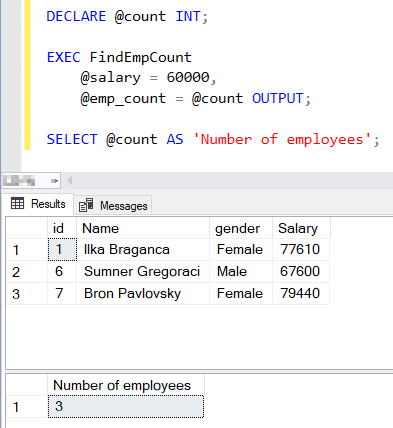Switch to the Results tab

pos(38,204)
